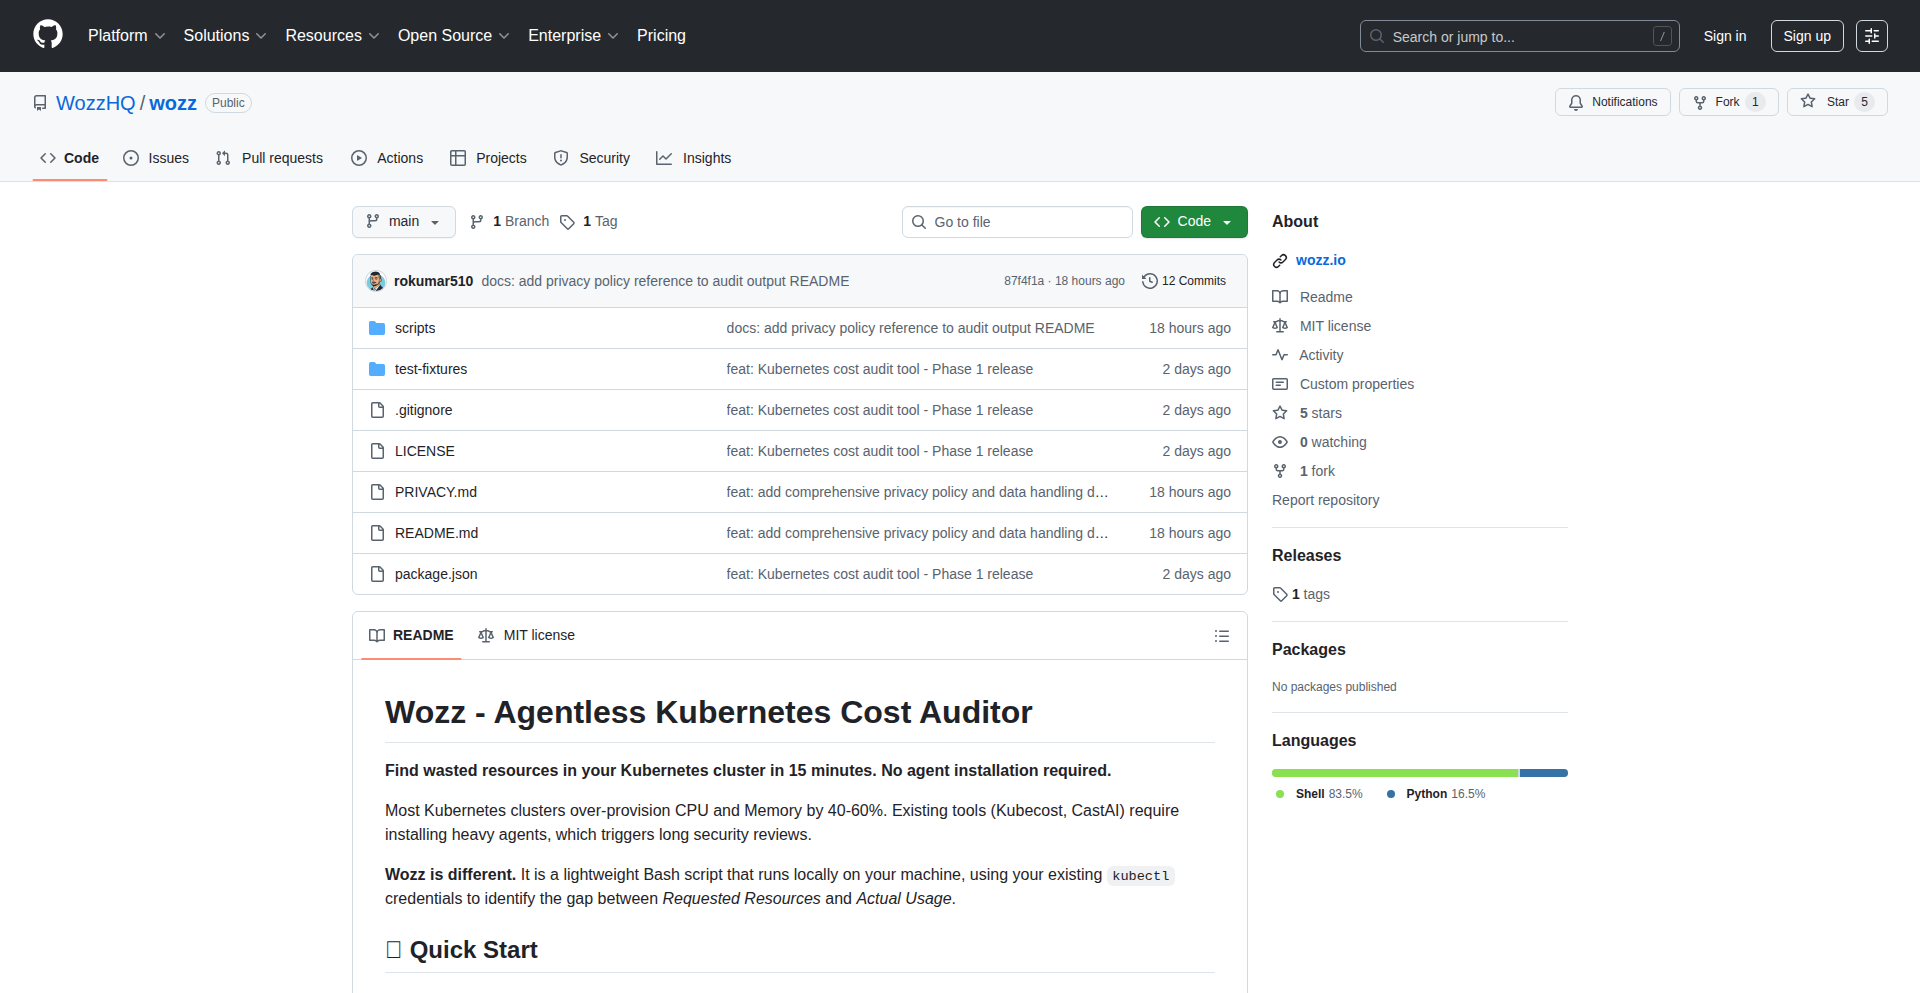Open the README outline list icon
The height and width of the screenshot is (993, 1920).
[x=1221, y=636]
